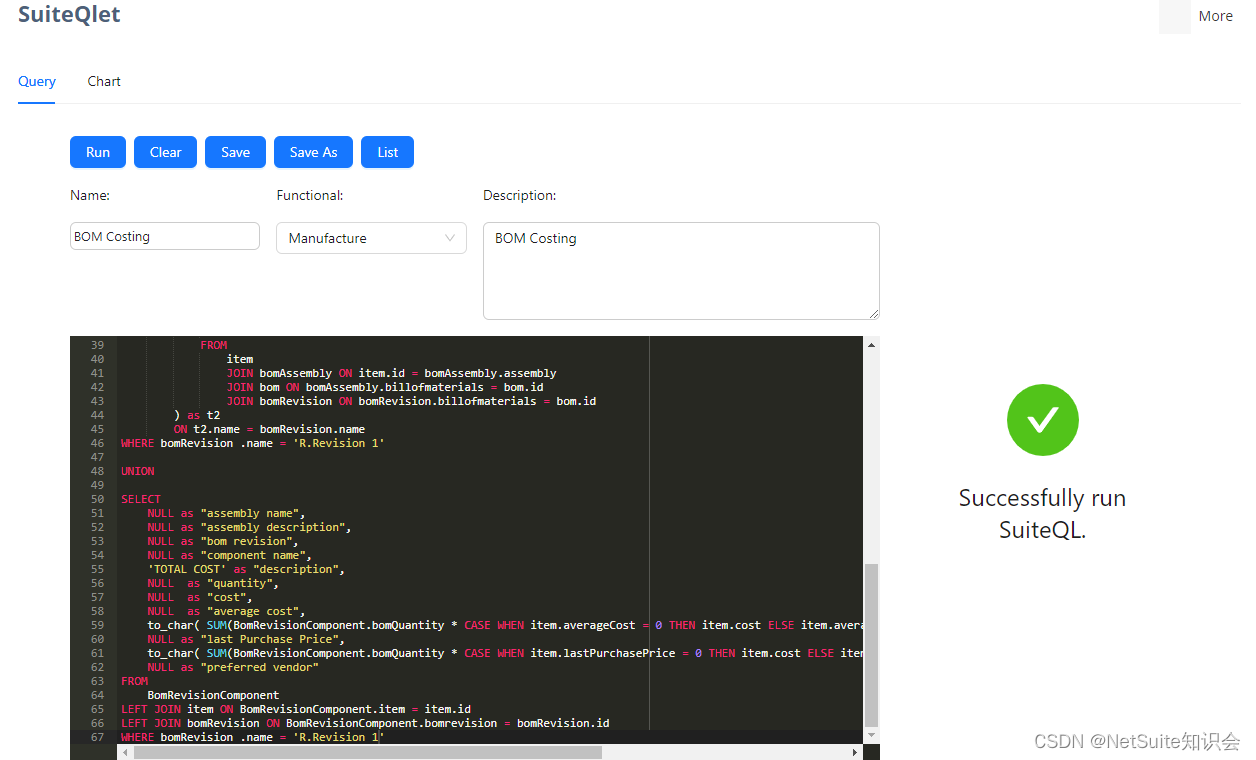Focus the Name input field
The height and width of the screenshot is (760, 1256).
165,236
